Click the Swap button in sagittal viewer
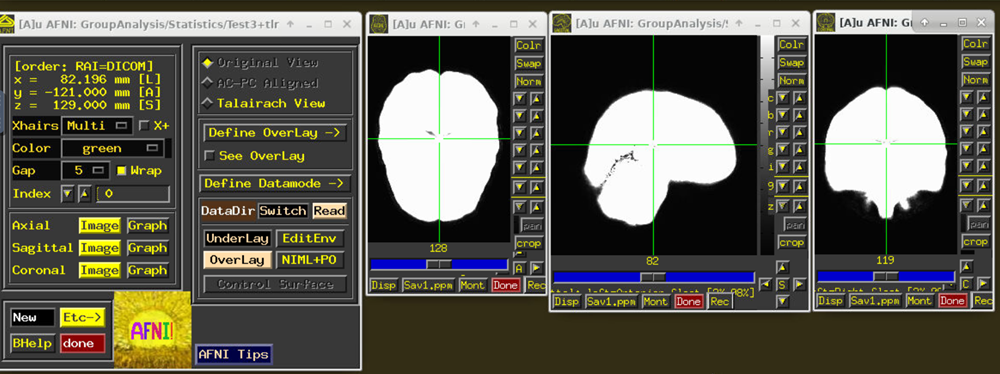 [x=791, y=63]
